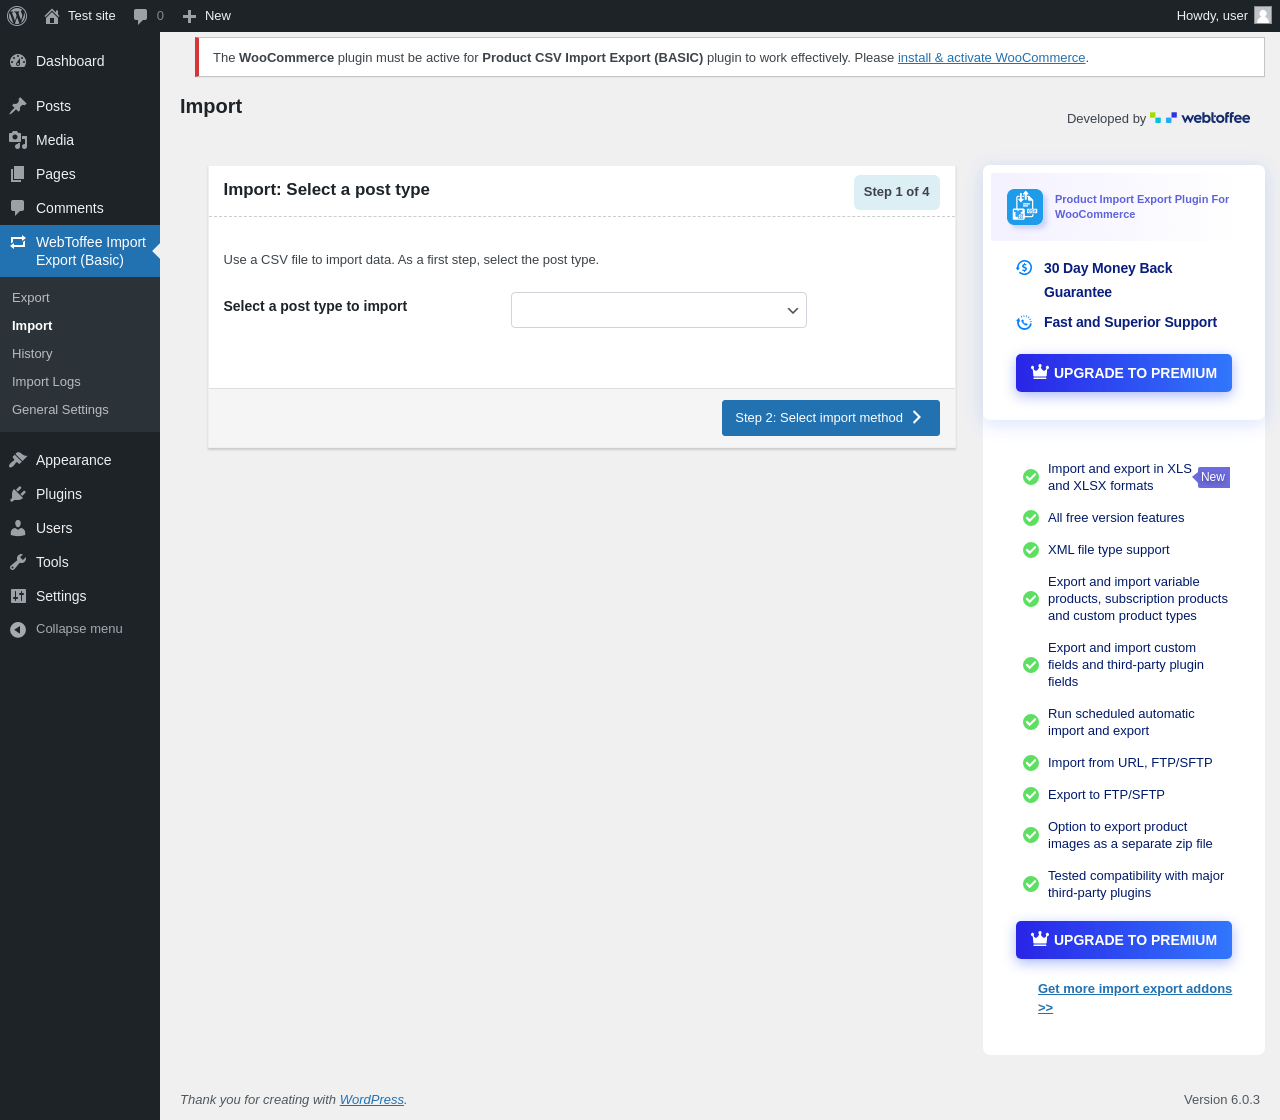Click green check beside All free version features
The image size is (1280, 1120).
tap(1031, 518)
